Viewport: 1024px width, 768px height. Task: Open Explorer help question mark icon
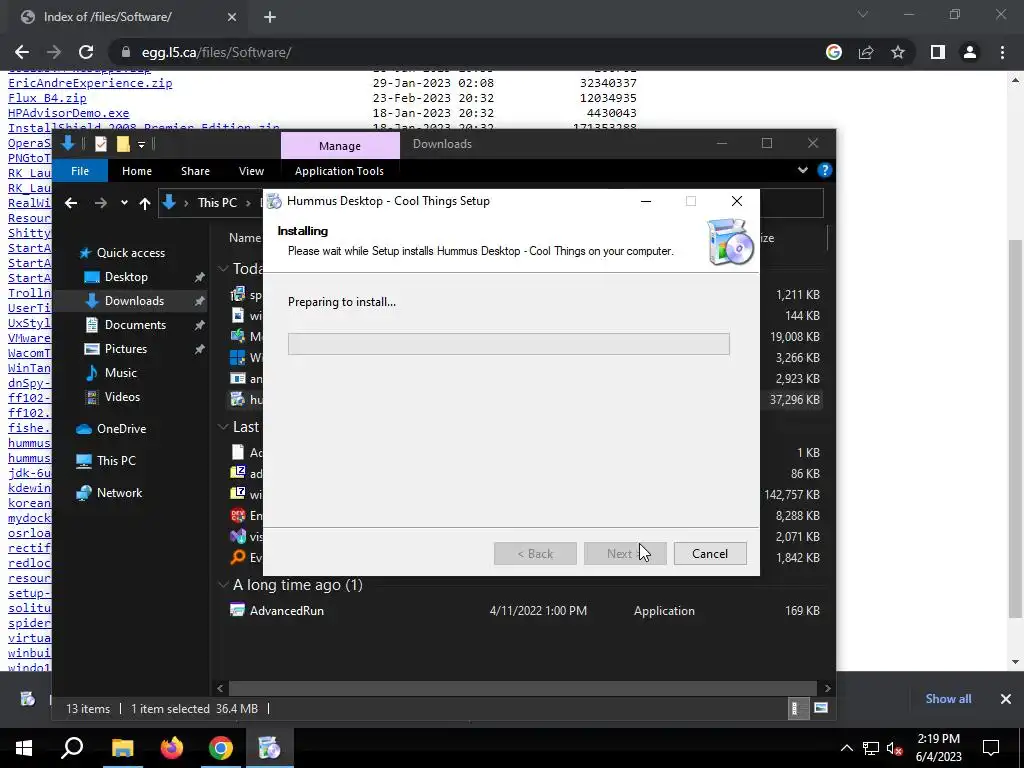coord(825,170)
